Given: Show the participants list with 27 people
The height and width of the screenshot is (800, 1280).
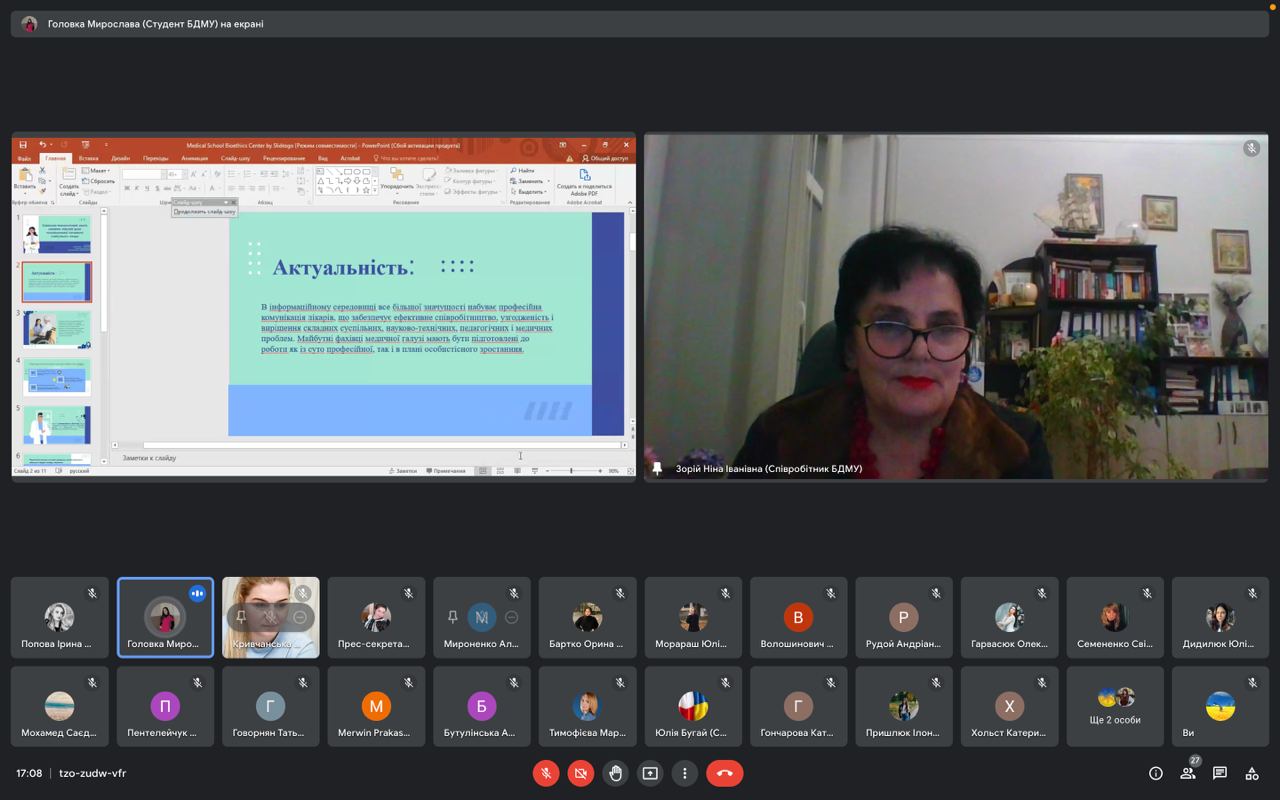Looking at the screenshot, I should (x=1188, y=773).
